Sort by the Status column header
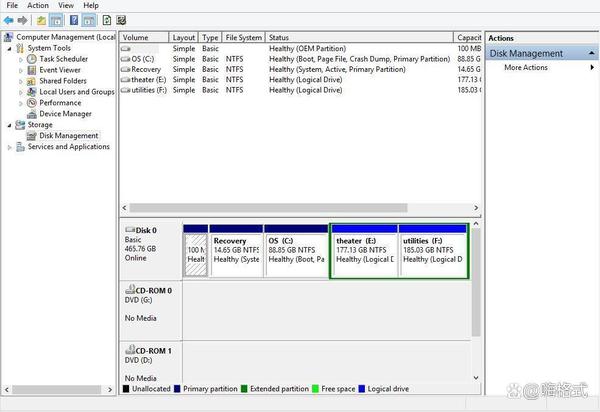The height and width of the screenshot is (412, 600). point(359,37)
